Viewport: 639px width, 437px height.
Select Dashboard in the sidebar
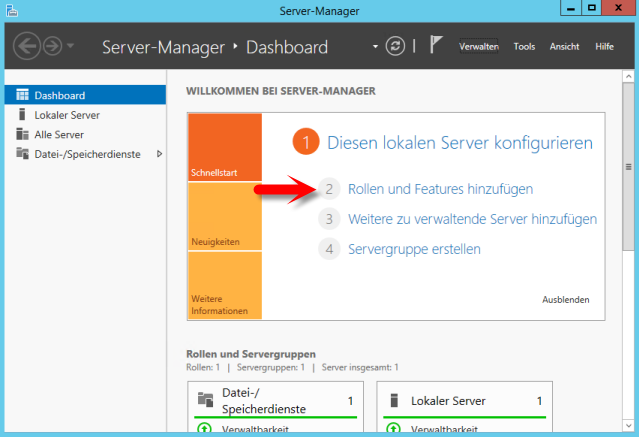60,96
